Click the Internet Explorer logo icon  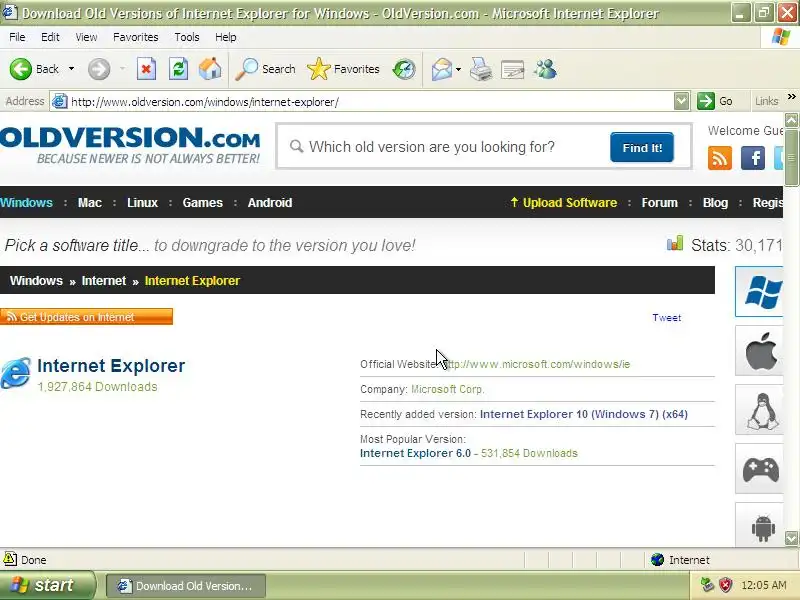15,373
